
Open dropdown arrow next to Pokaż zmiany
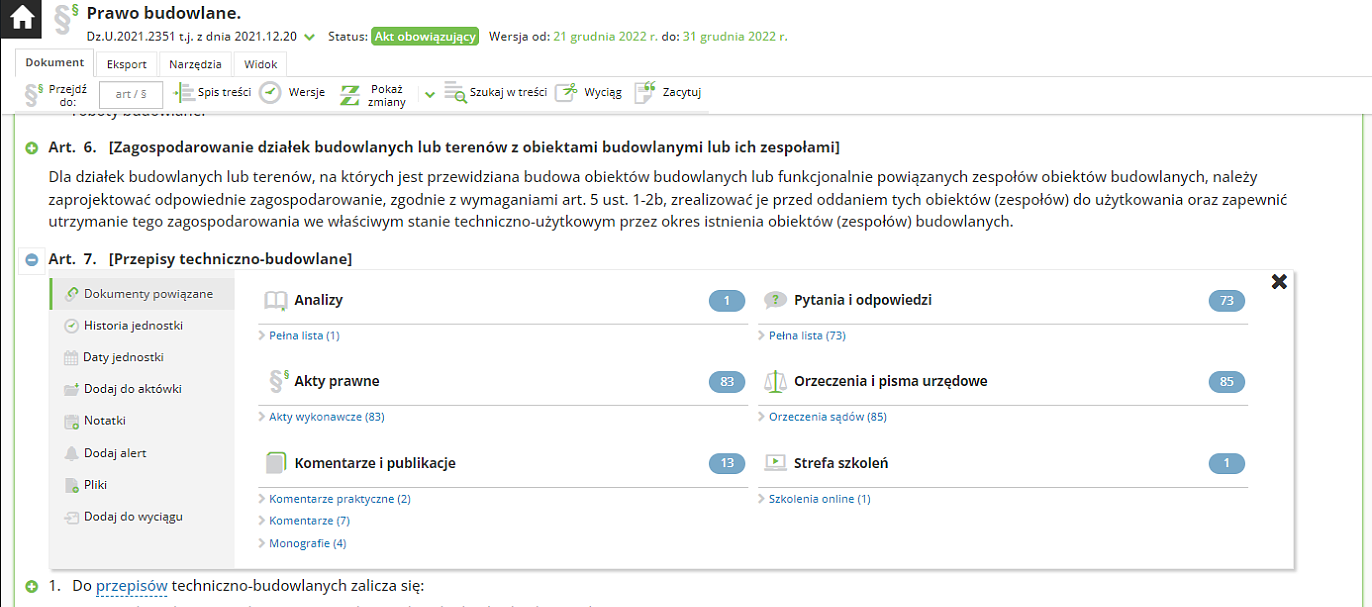point(429,94)
